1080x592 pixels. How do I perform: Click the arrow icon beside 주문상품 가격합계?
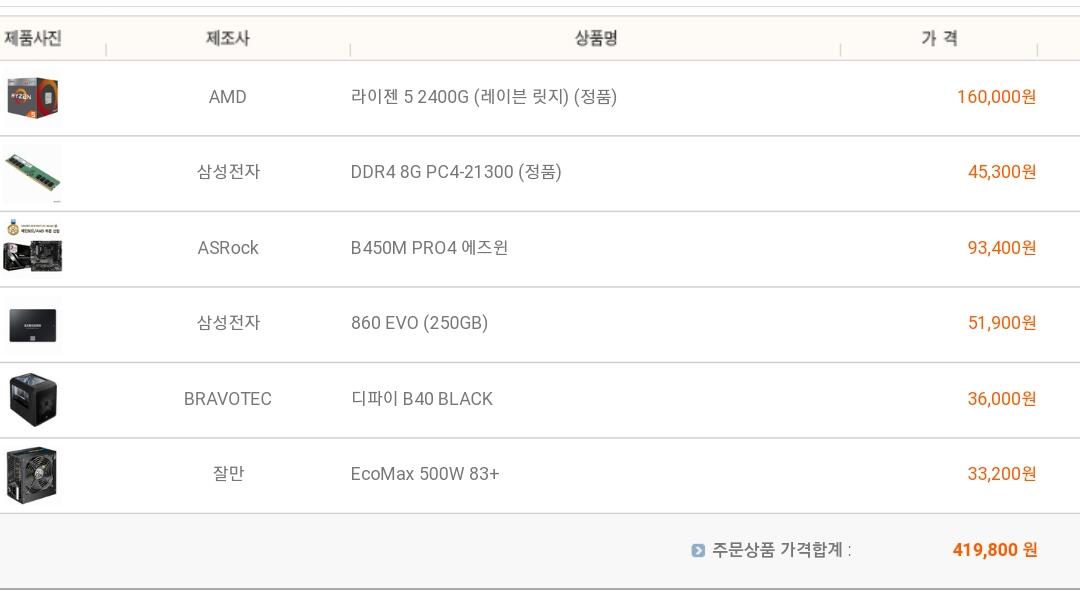[698, 550]
